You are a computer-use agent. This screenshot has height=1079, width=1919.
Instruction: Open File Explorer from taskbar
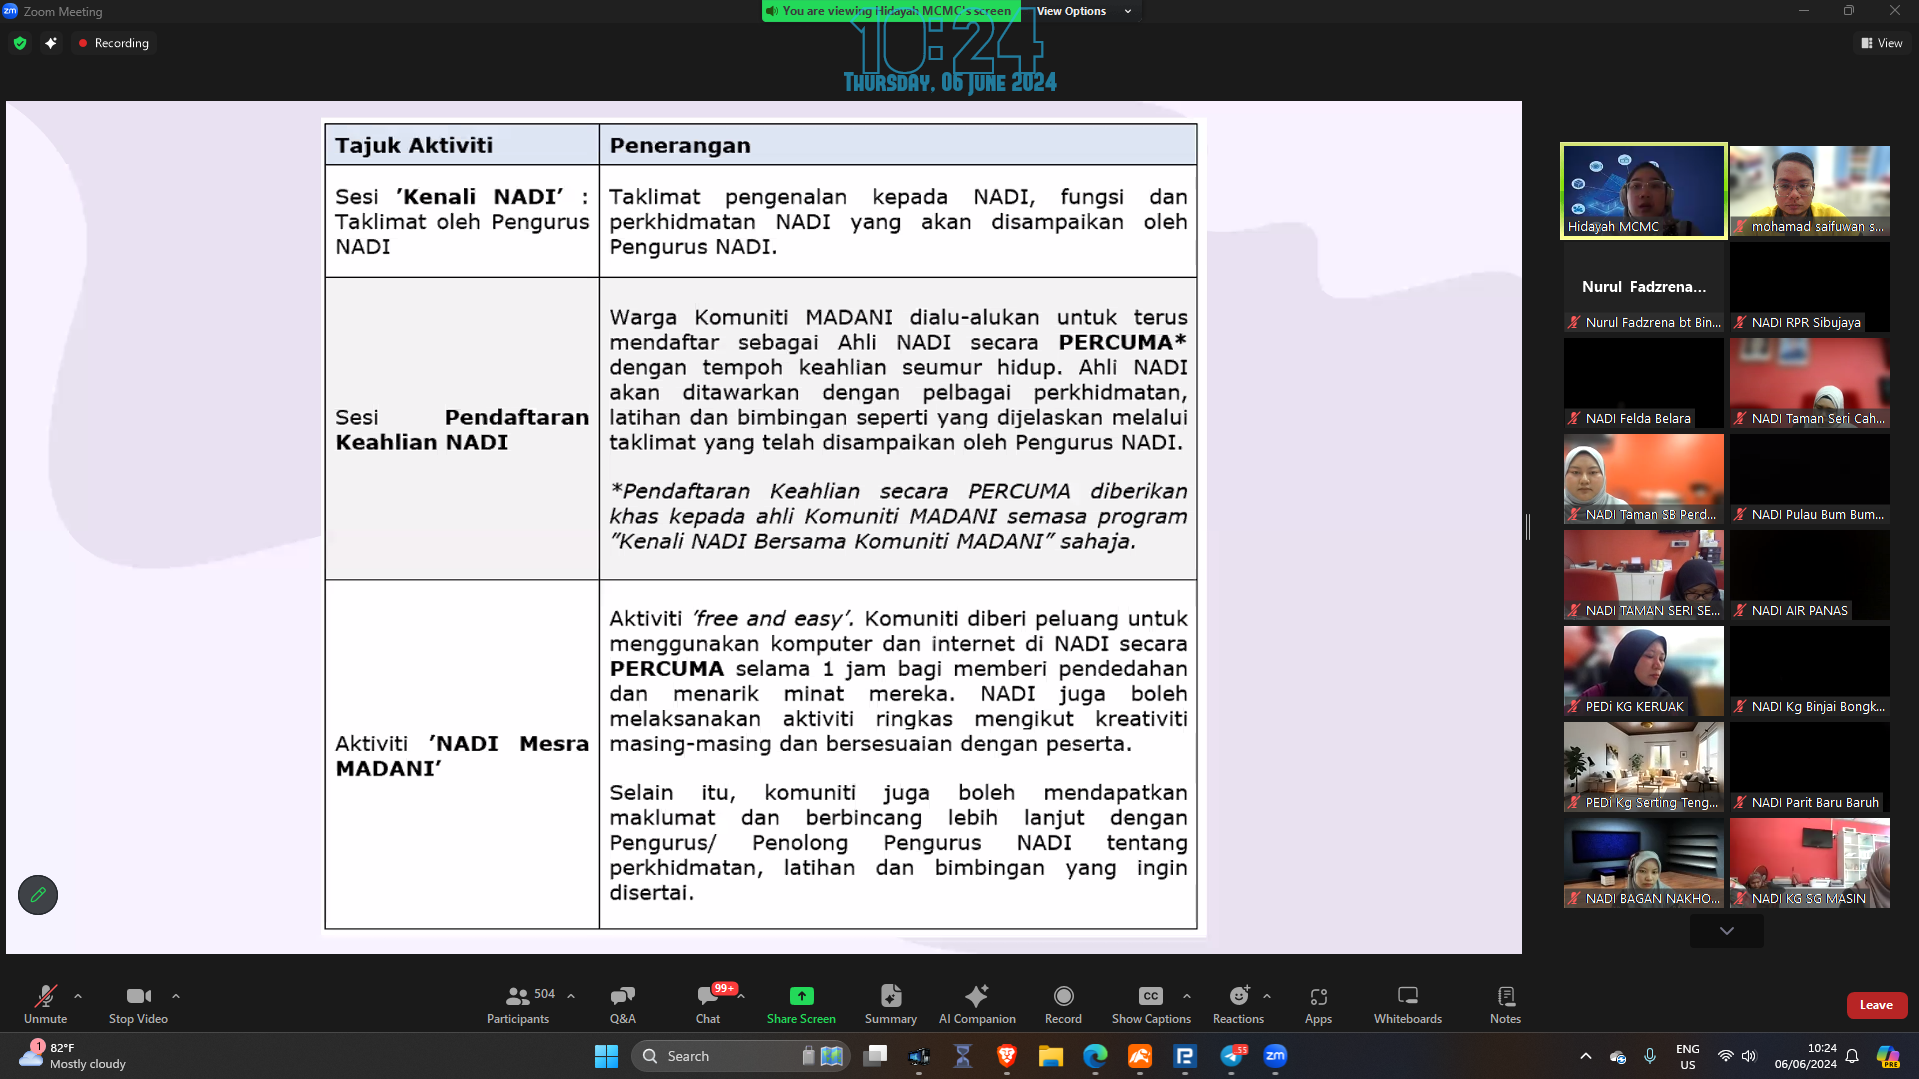click(1050, 1056)
